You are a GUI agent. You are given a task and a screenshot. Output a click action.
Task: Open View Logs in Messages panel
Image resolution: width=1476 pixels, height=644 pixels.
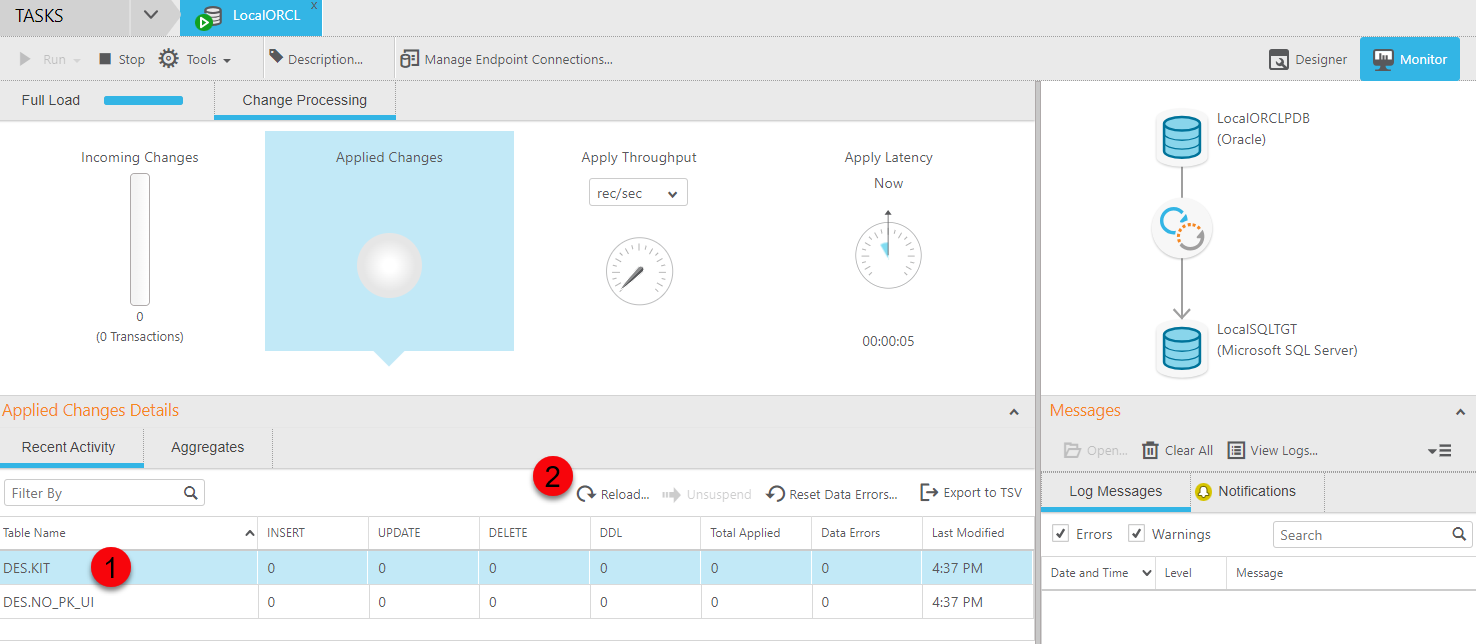pyautogui.click(x=1272, y=450)
